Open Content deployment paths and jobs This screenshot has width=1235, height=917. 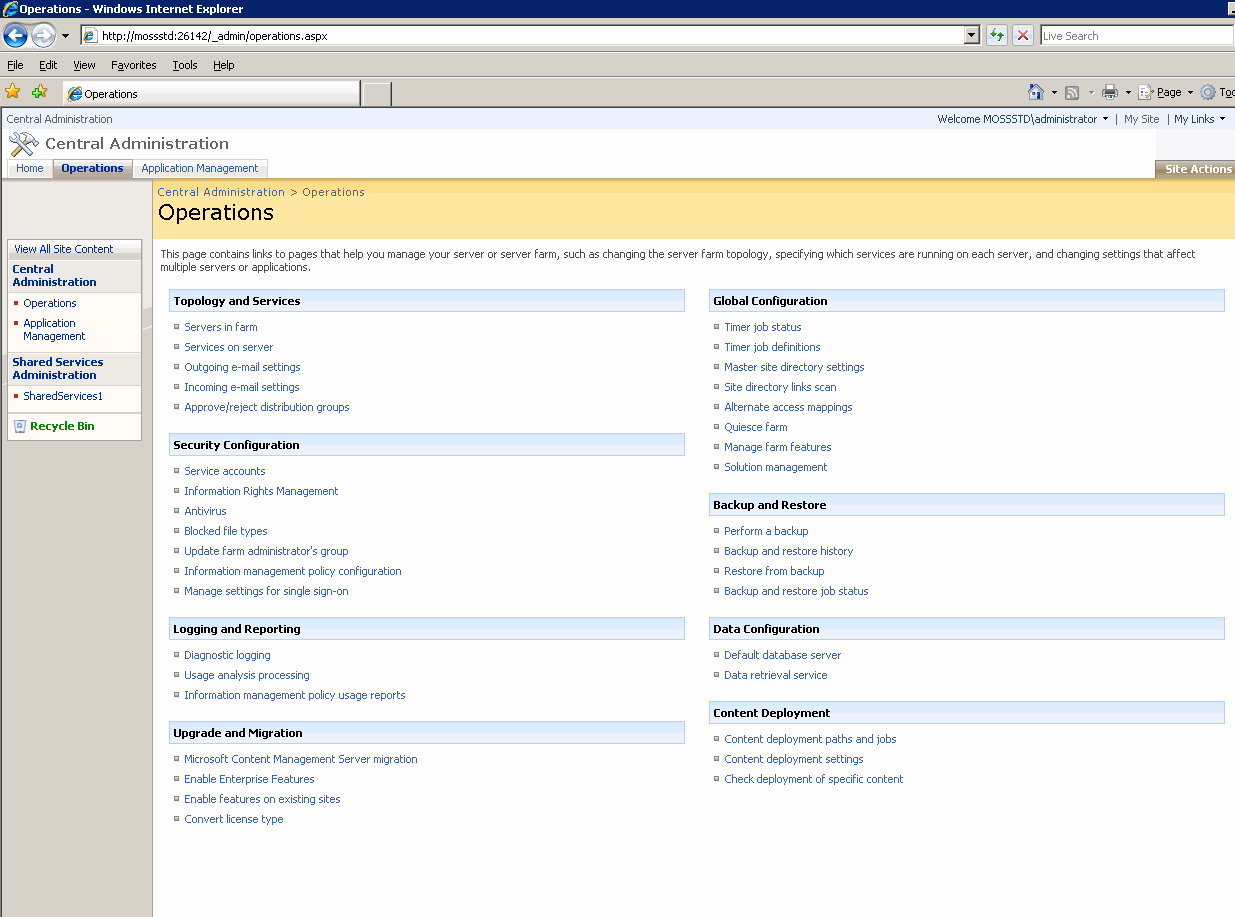coord(810,739)
